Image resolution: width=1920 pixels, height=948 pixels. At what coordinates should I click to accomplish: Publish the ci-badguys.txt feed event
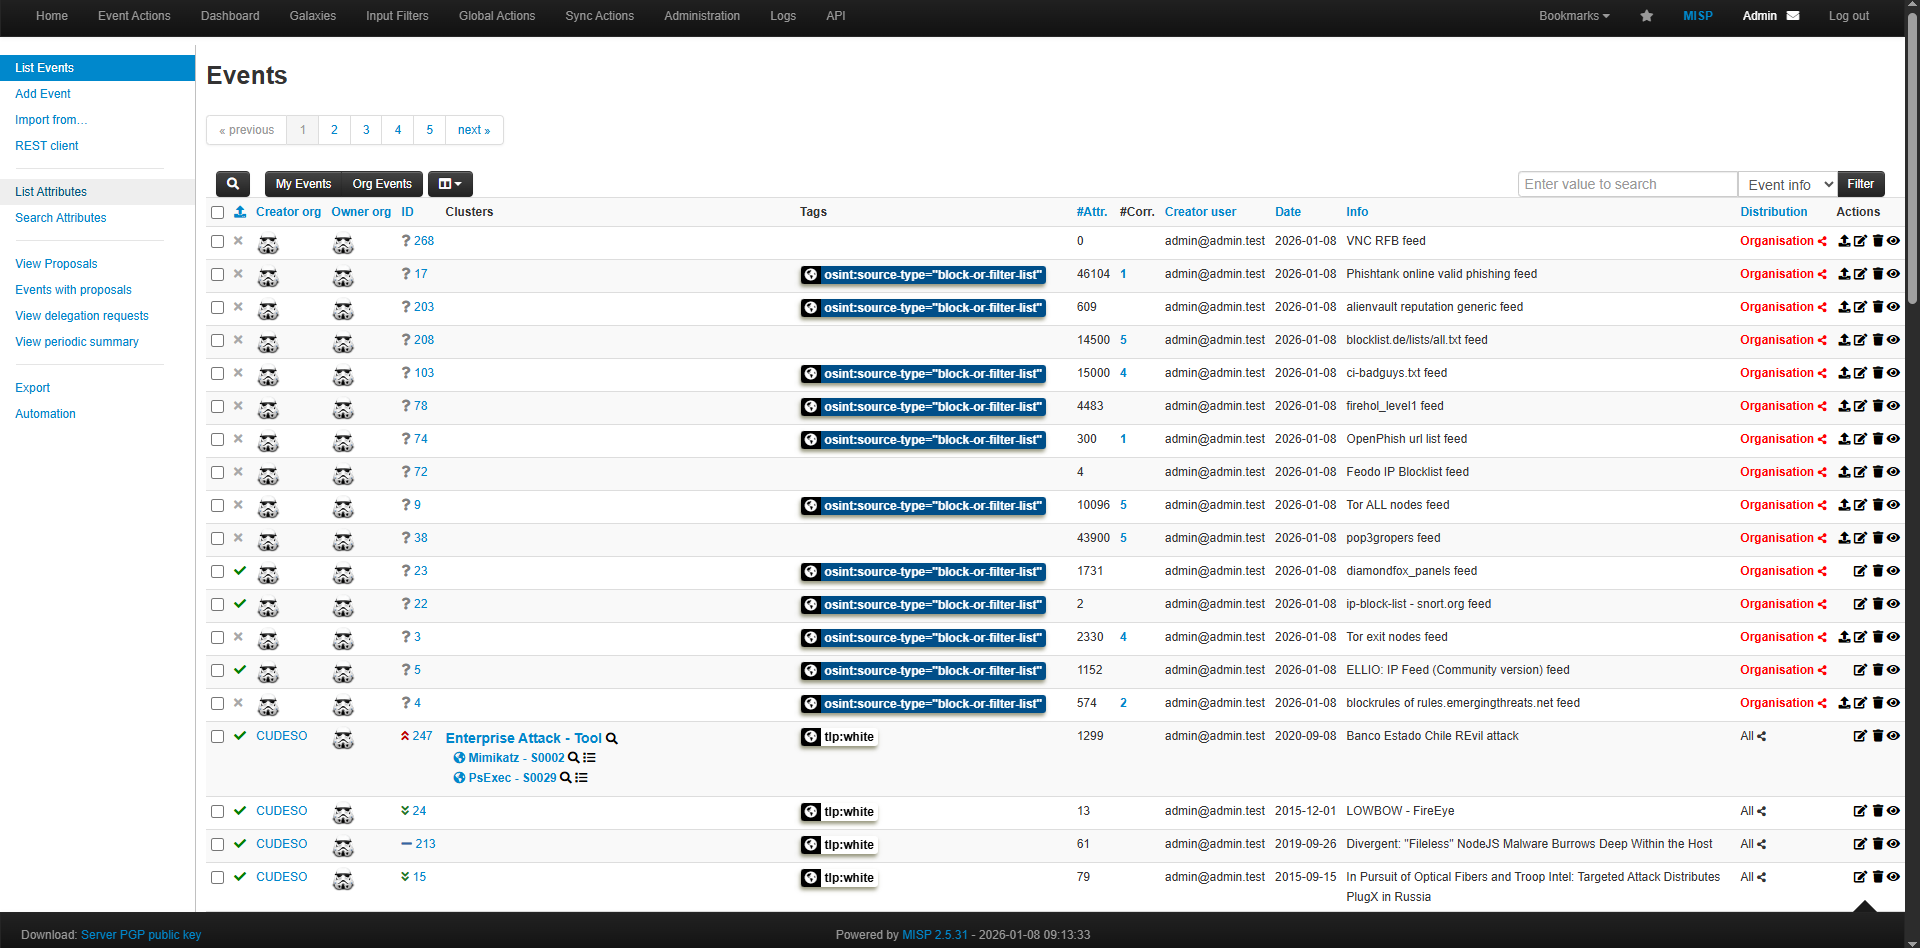(1844, 373)
